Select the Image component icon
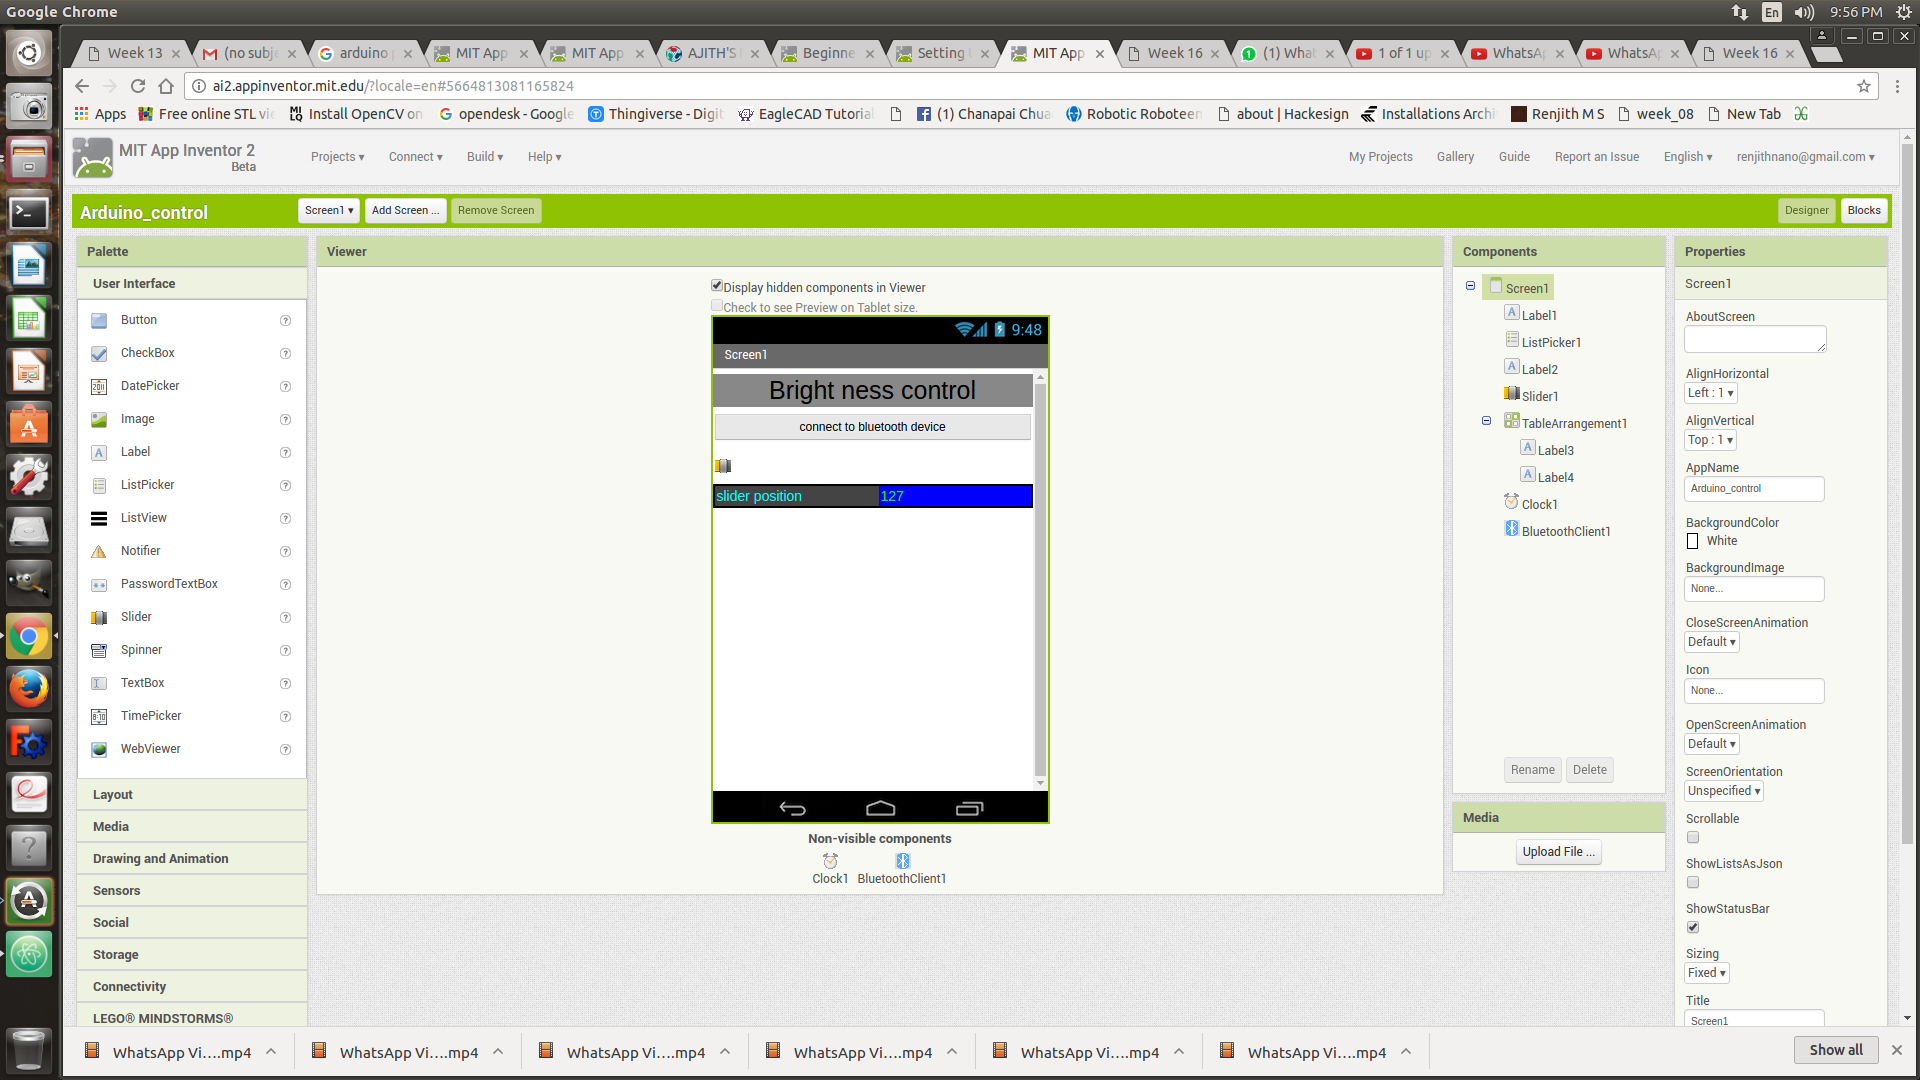This screenshot has height=1080, width=1920. (99, 420)
